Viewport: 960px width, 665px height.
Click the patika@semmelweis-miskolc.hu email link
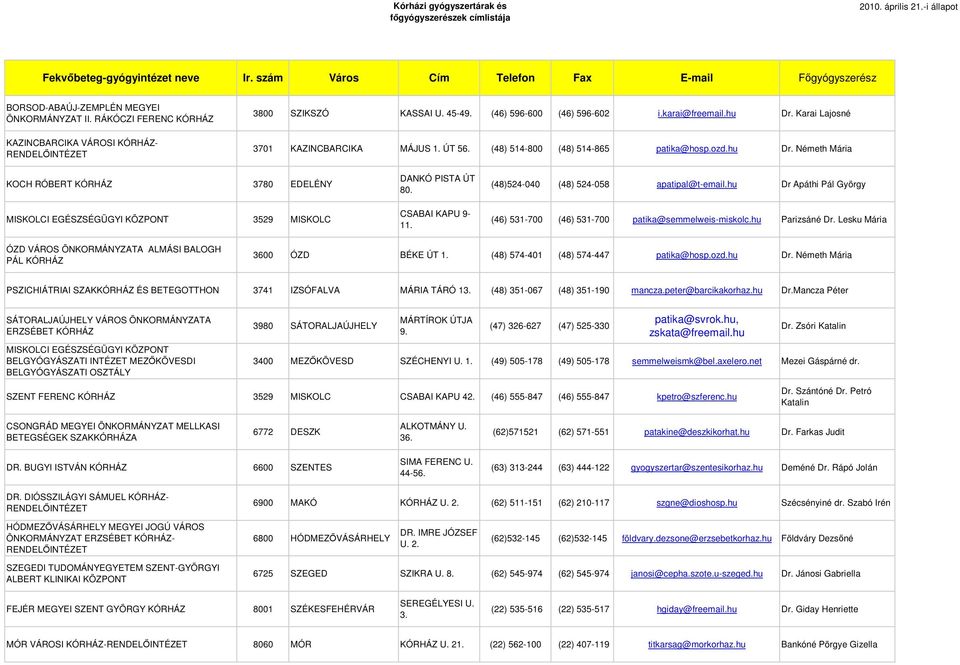[697, 219]
